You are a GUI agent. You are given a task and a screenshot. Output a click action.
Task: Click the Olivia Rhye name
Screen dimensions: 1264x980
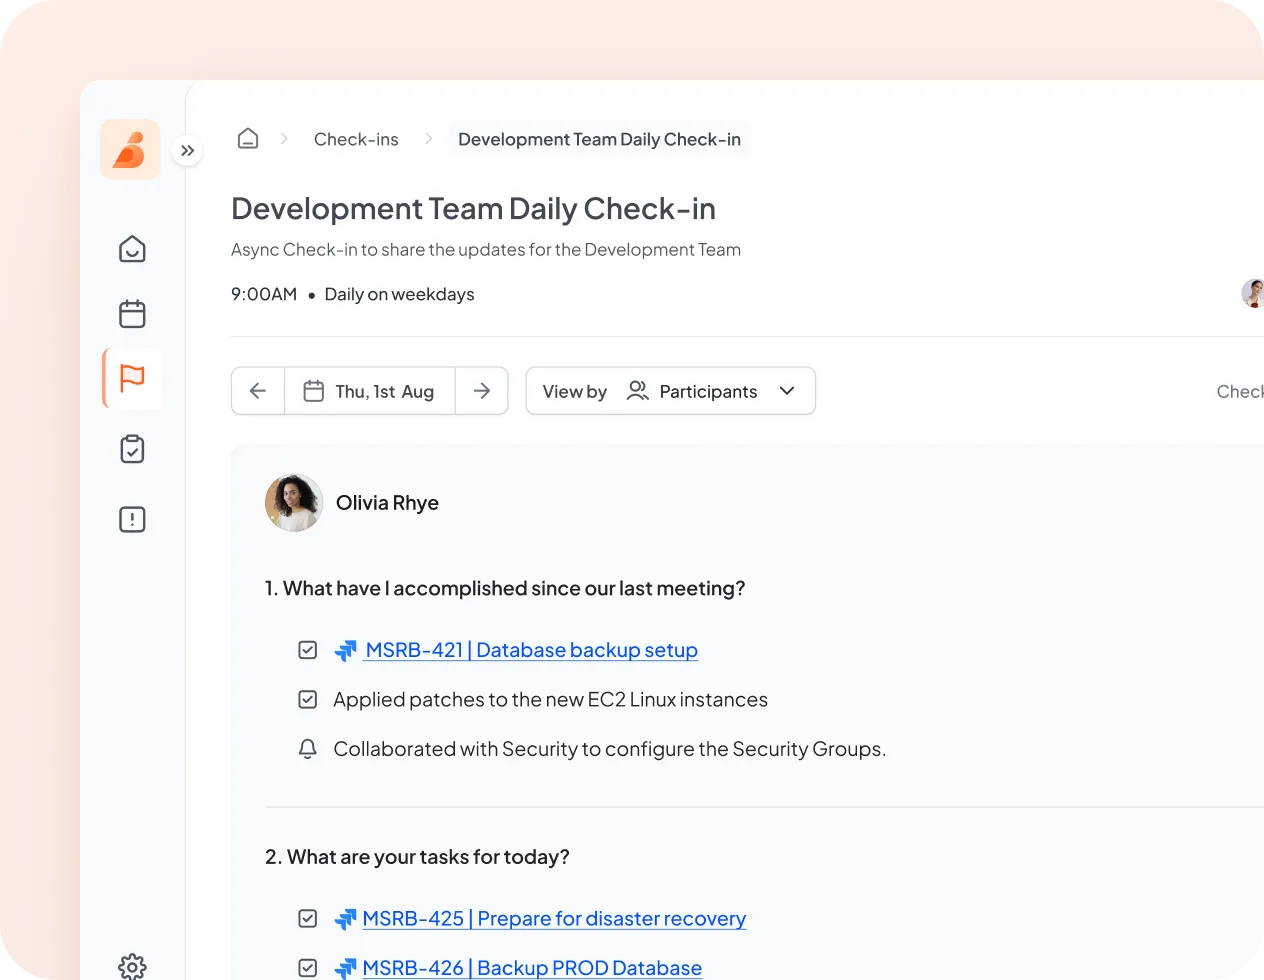pos(387,503)
